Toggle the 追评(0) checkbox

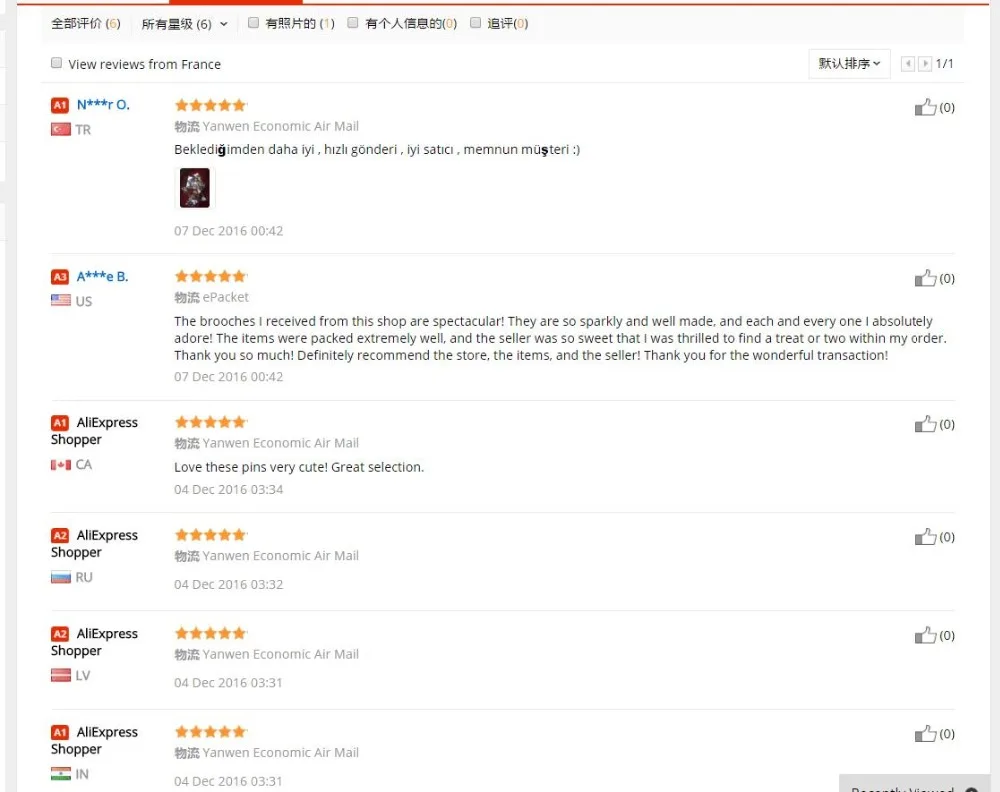pos(475,23)
